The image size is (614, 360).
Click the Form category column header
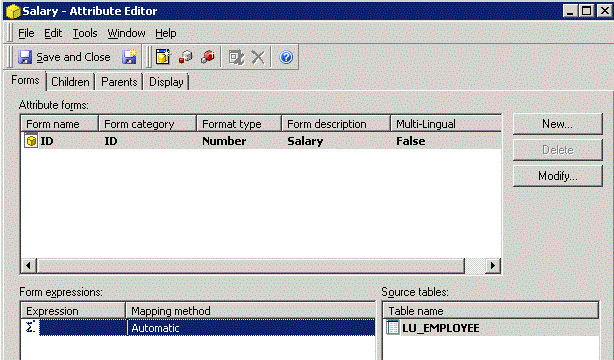(x=148, y=124)
